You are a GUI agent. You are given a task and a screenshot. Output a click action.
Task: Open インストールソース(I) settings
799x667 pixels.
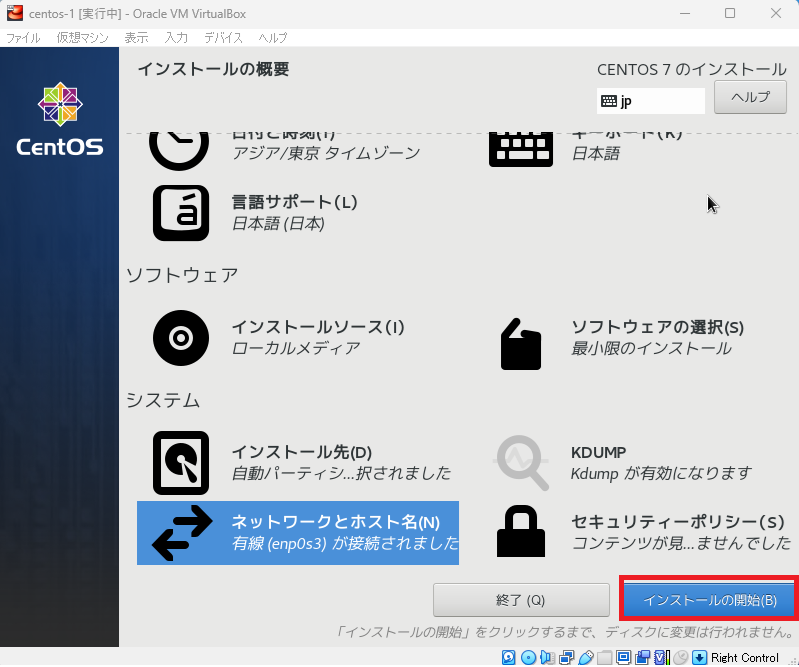pos(318,327)
